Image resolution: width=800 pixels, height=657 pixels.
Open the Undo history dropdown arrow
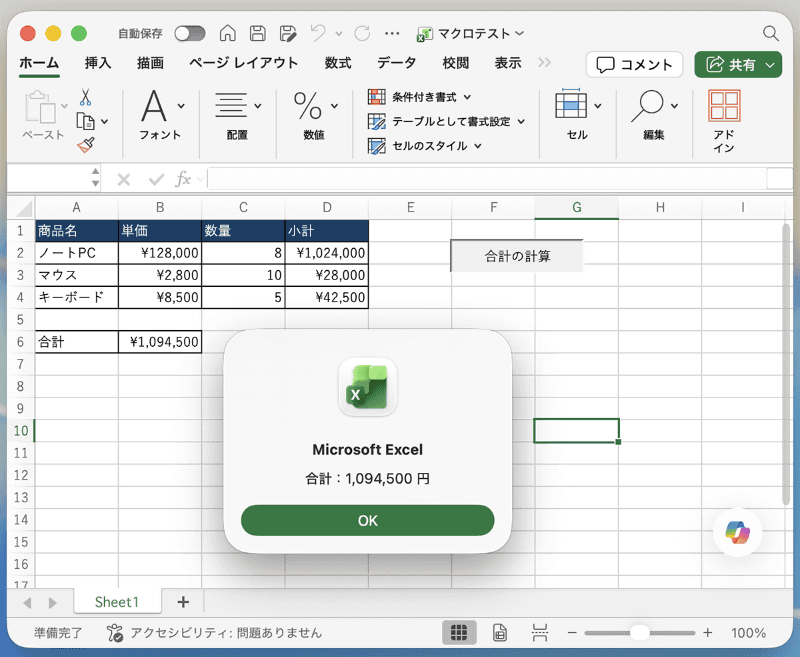339,34
